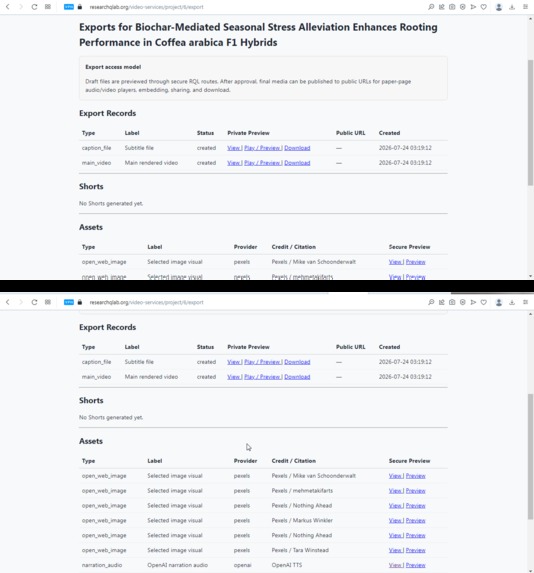
Task: View the OpenAI narration audio asset
Action: point(395,565)
